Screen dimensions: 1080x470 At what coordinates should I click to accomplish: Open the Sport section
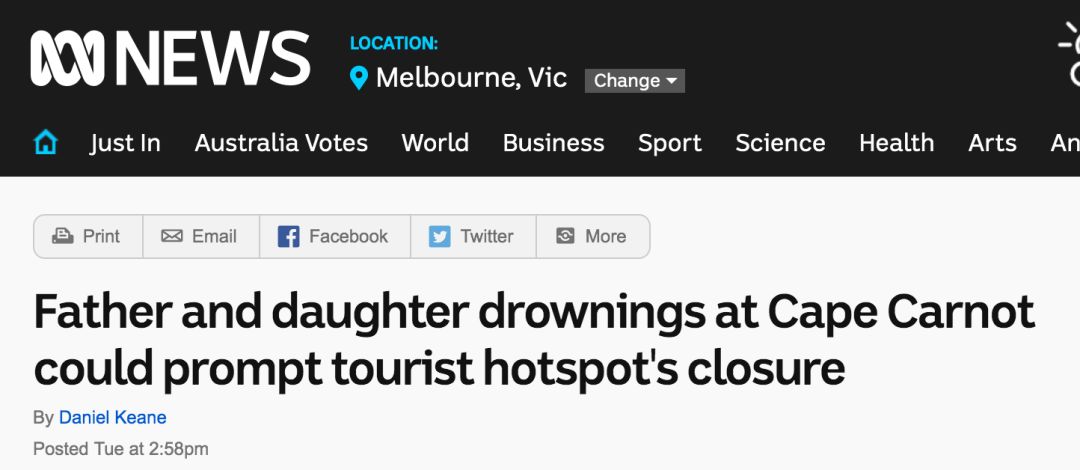click(669, 143)
